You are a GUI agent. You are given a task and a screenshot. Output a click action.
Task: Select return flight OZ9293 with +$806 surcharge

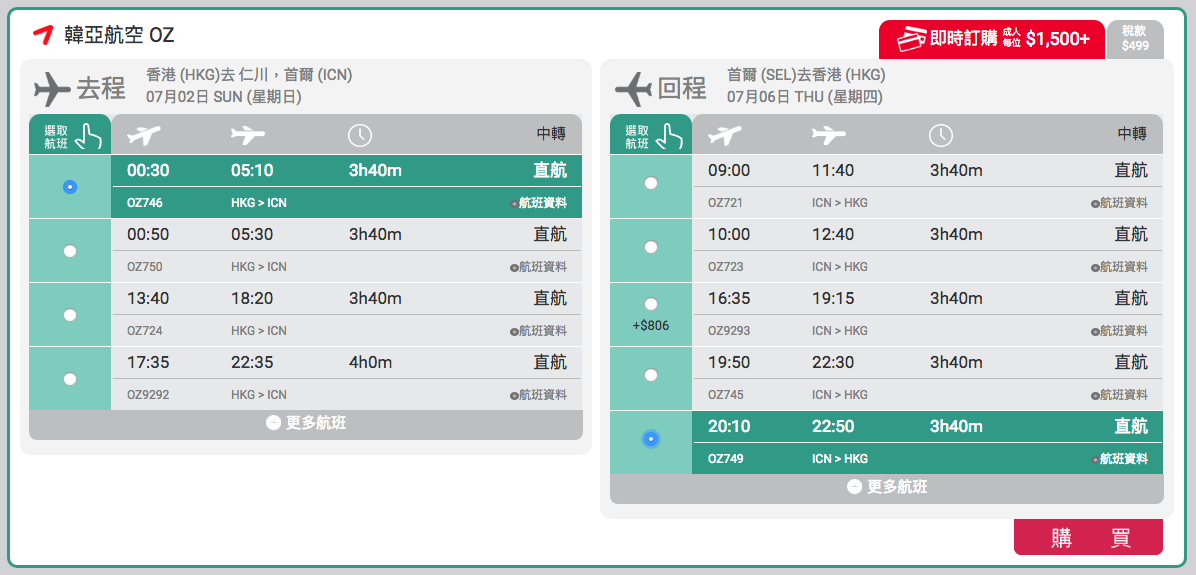(651, 304)
